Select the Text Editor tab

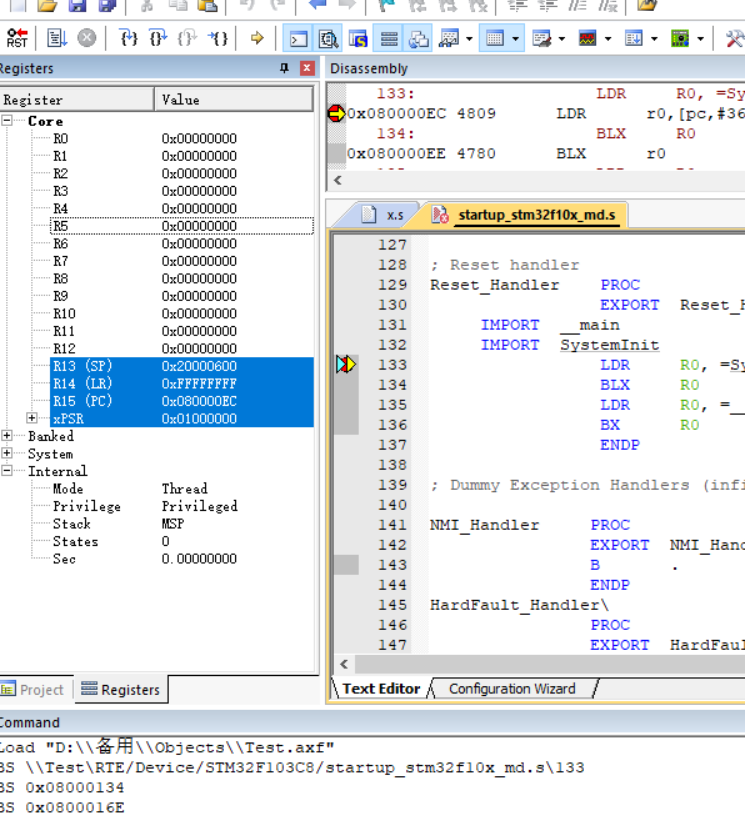click(x=381, y=689)
